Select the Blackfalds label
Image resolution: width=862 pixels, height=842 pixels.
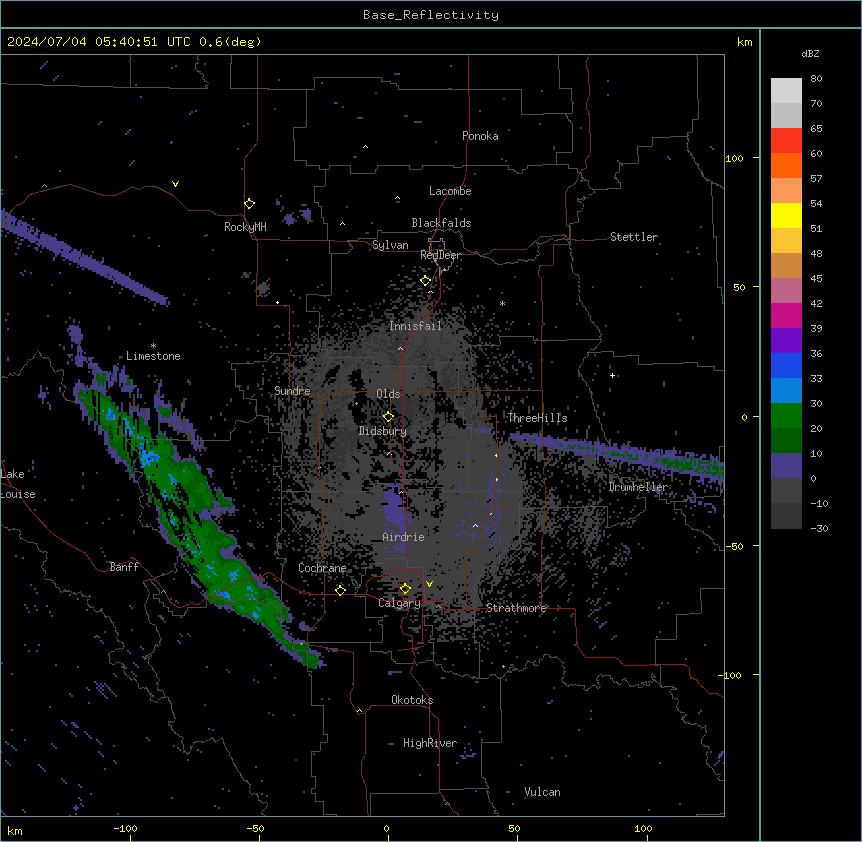[x=441, y=223]
